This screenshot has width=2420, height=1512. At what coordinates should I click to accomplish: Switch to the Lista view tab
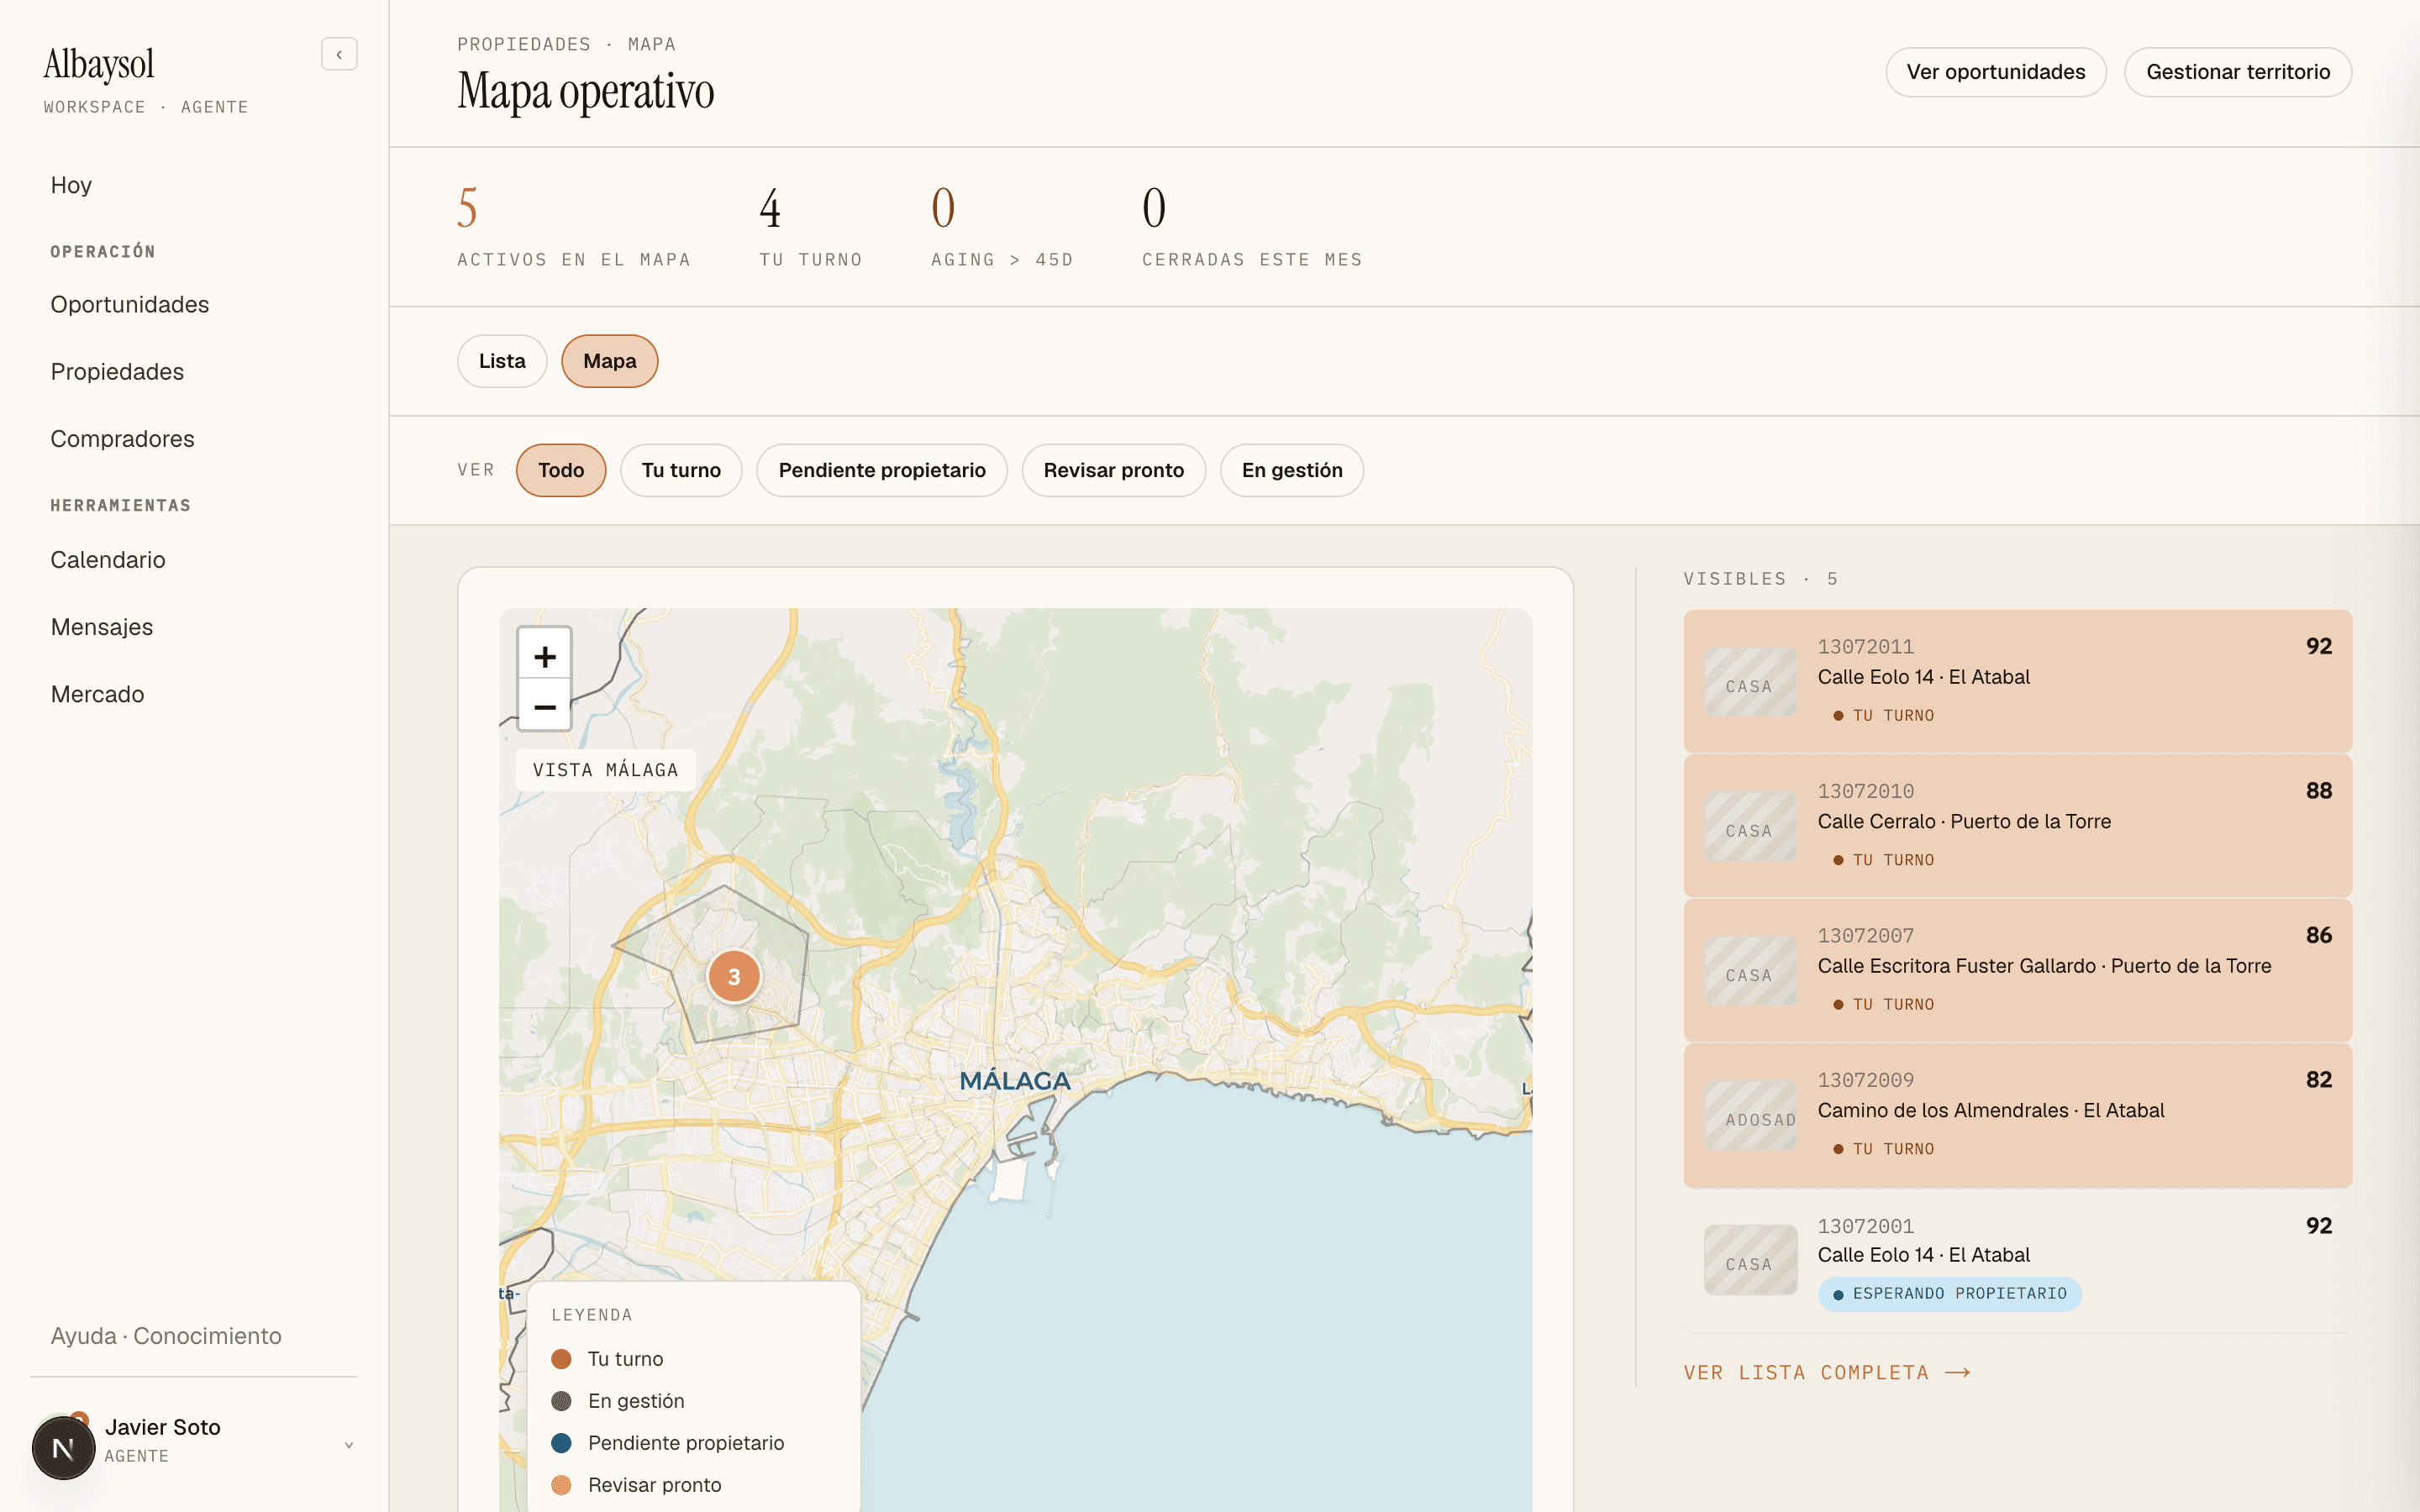(502, 361)
